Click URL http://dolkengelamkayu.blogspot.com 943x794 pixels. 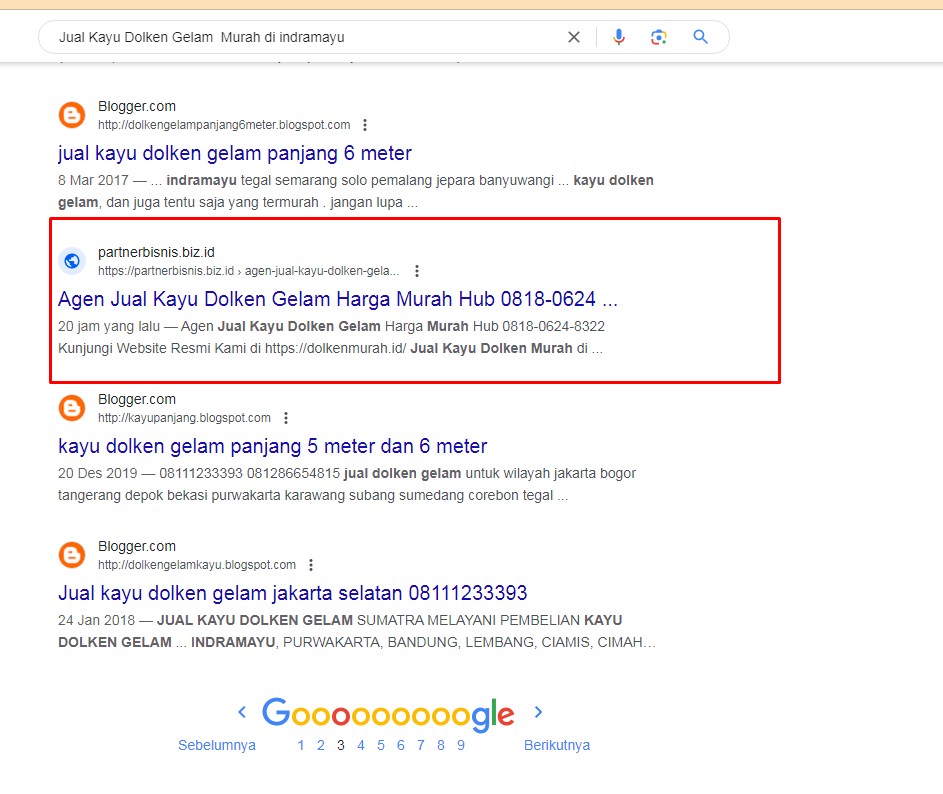coord(197,565)
